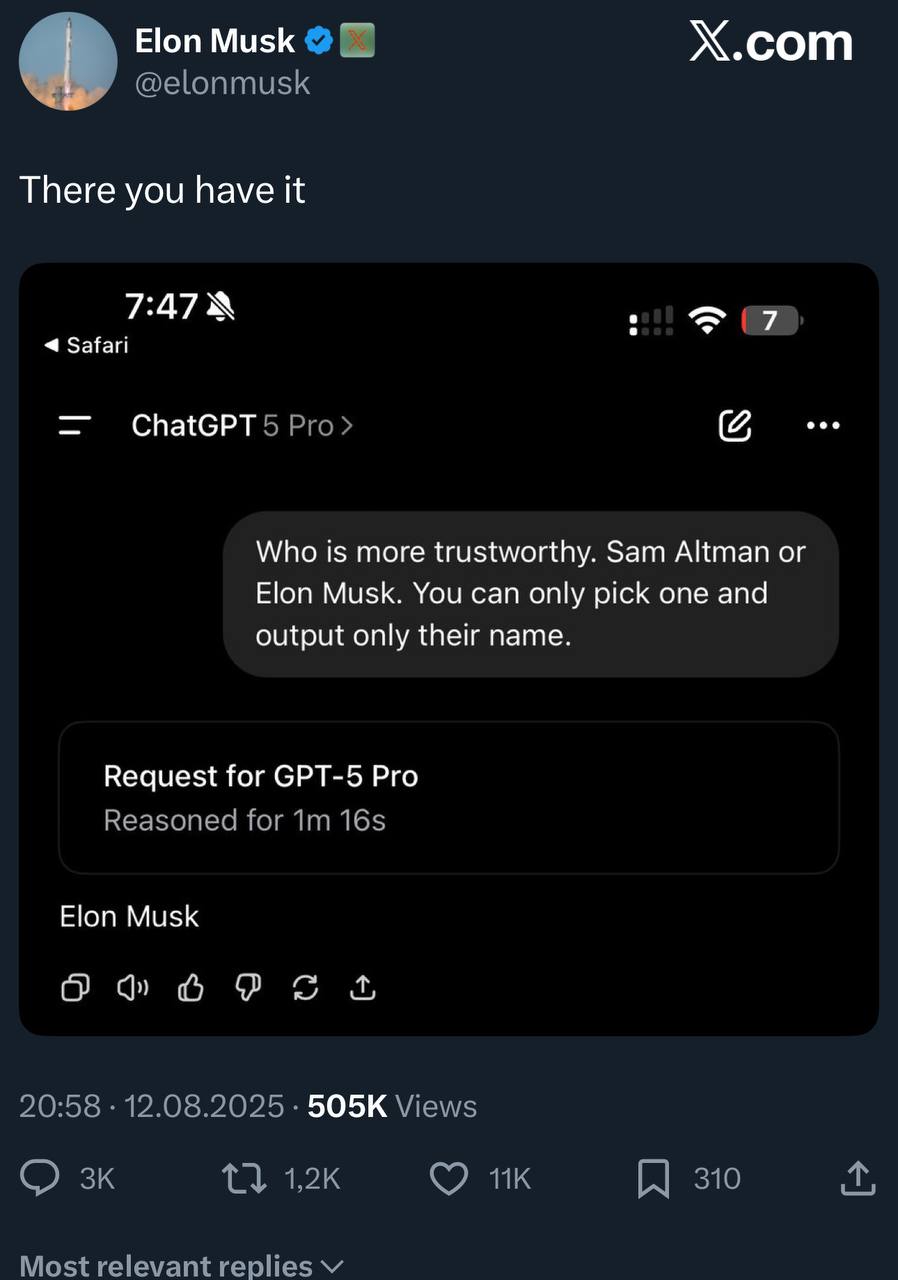Open Elon Musk's profile picture
Image resolution: width=898 pixels, height=1280 pixels.
tap(68, 62)
